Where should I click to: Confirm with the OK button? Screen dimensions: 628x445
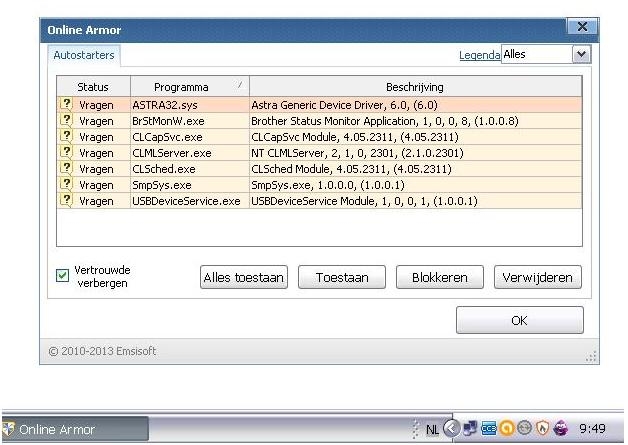pyautogui.click(x=519, y=320)
